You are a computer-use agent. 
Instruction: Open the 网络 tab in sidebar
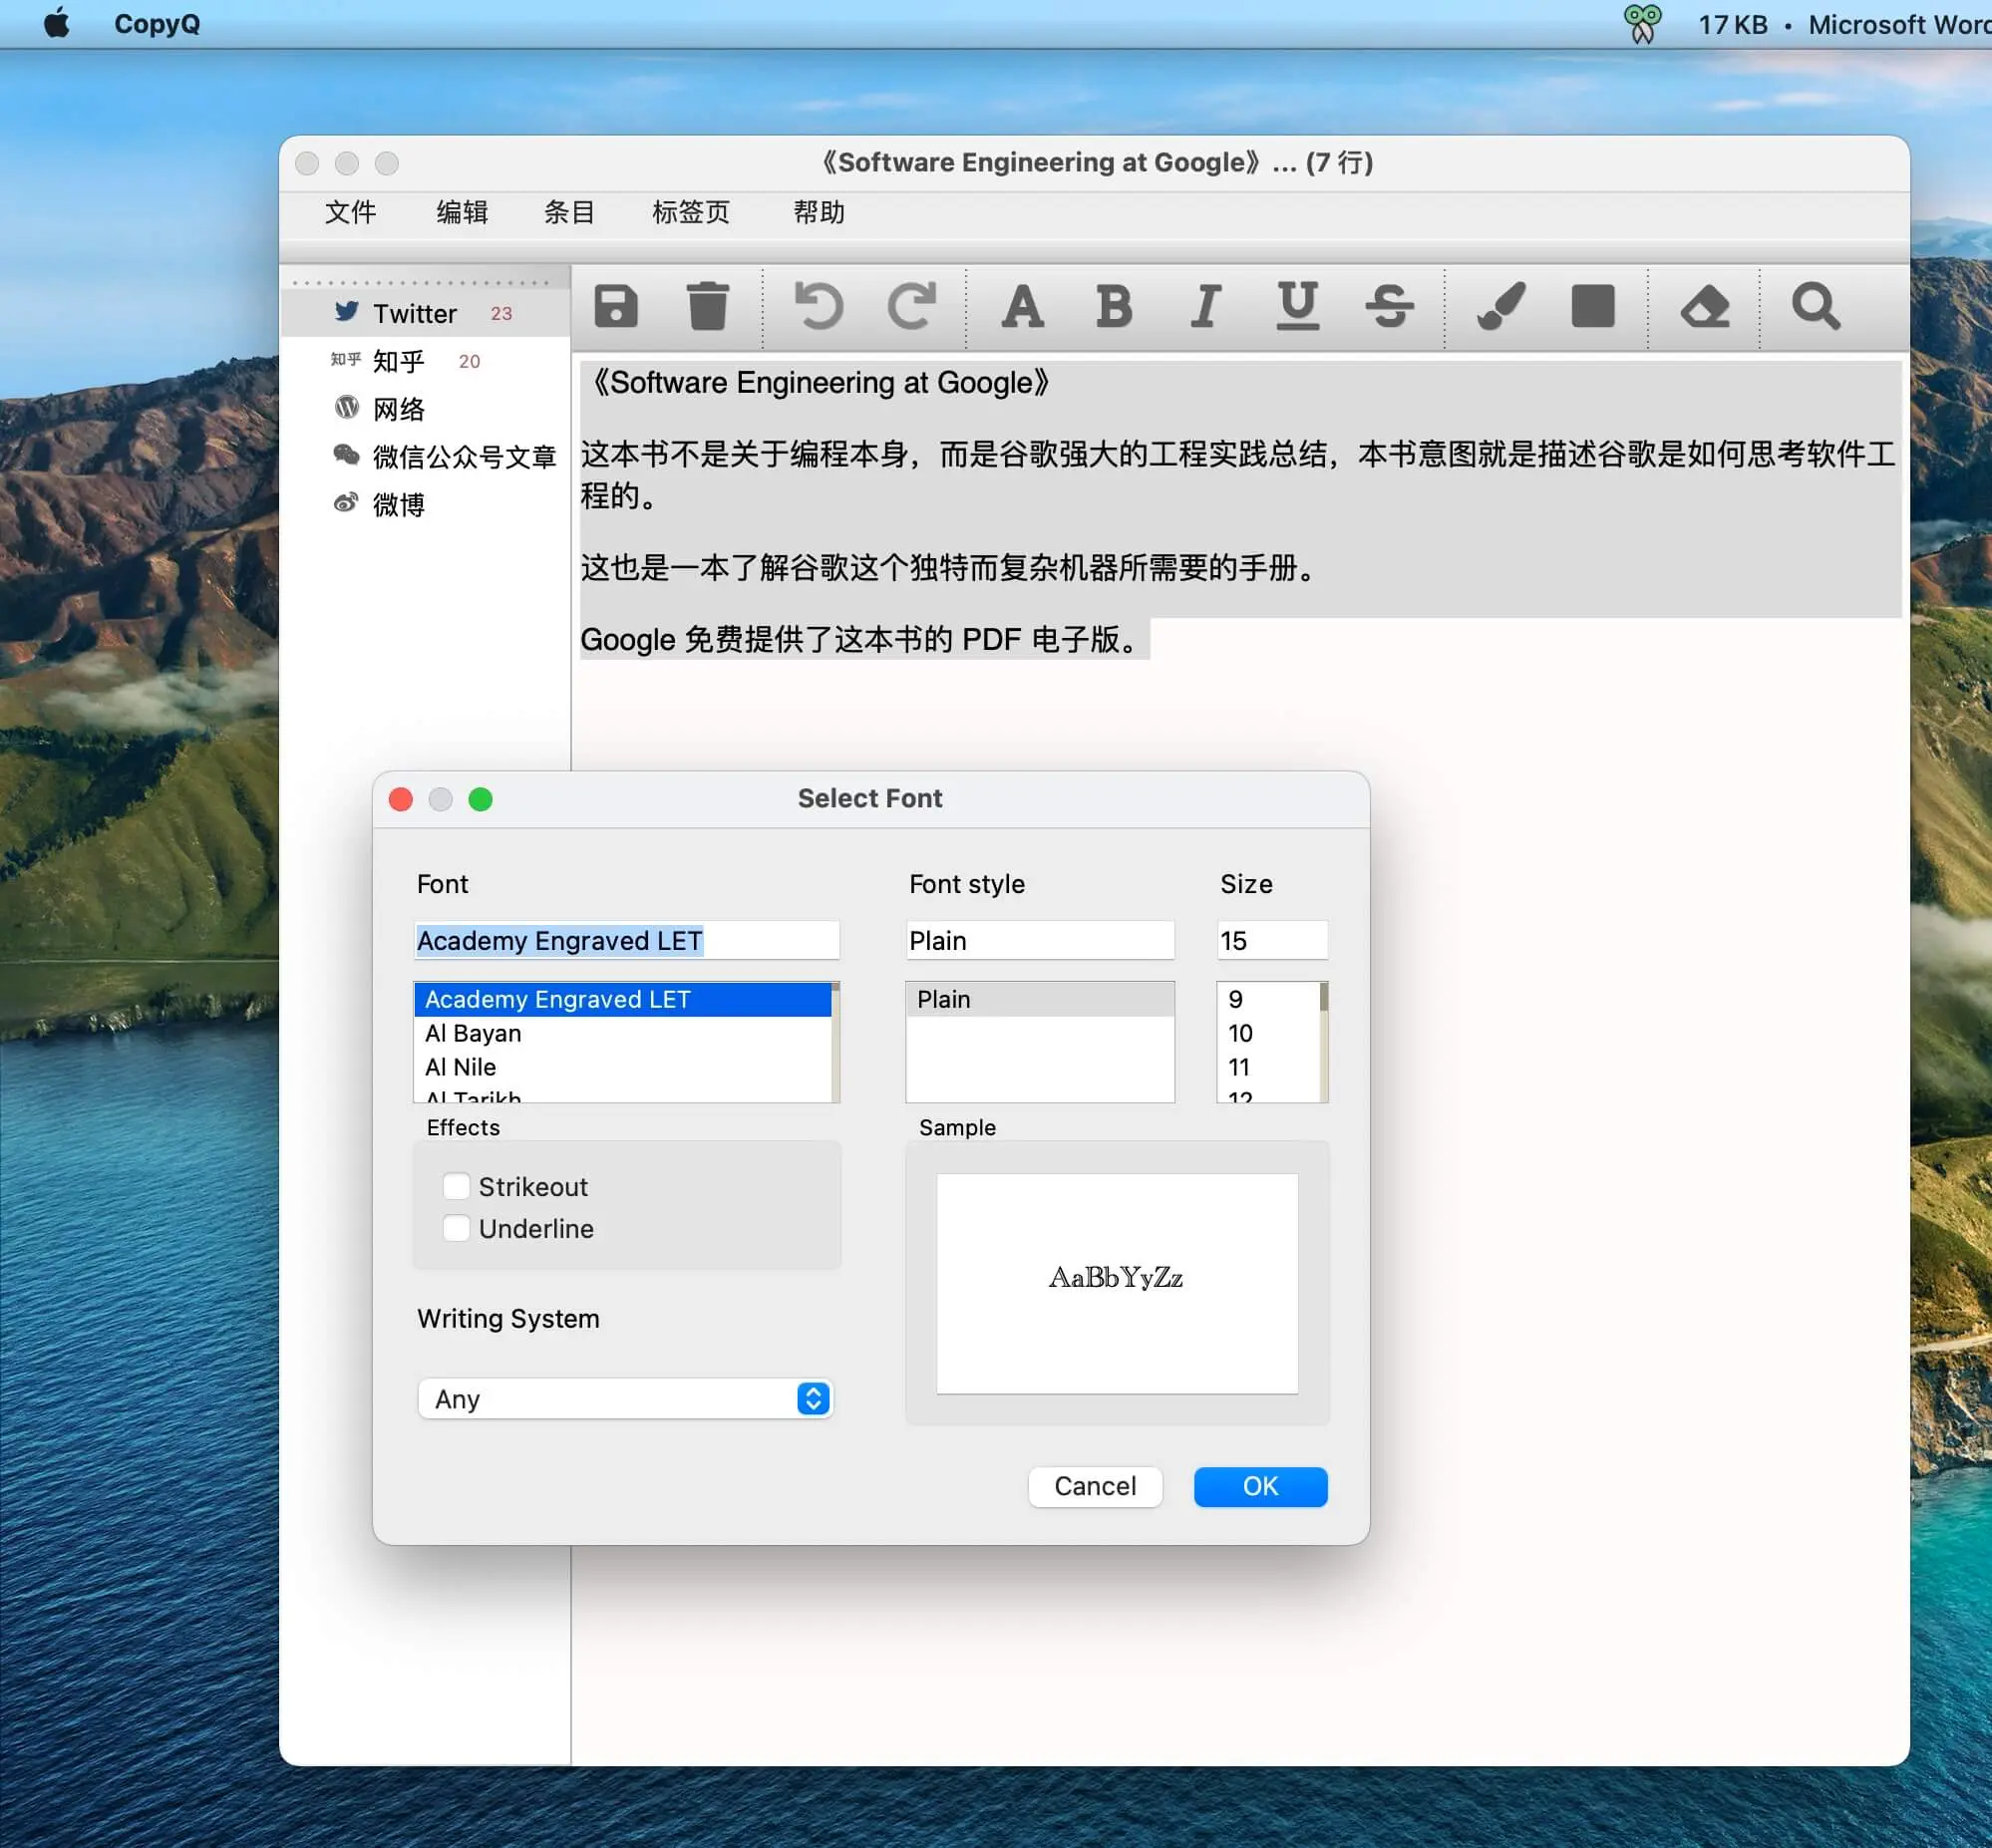click(x=426, y=409)
